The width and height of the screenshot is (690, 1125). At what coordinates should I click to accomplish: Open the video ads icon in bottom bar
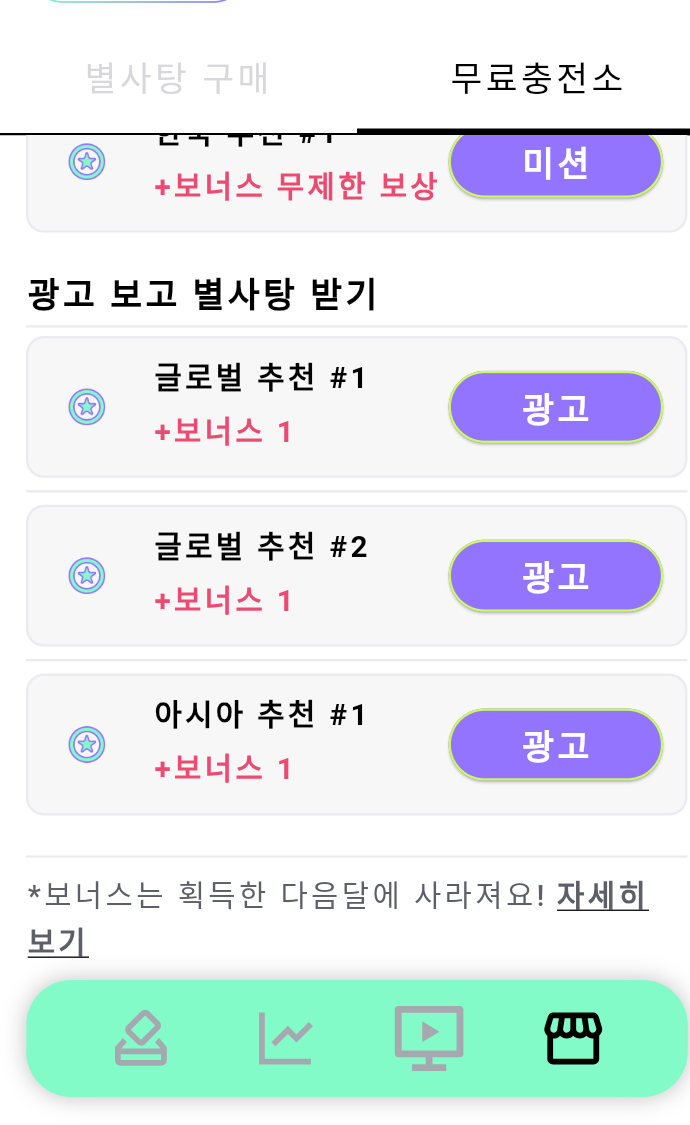[429, 1038]
